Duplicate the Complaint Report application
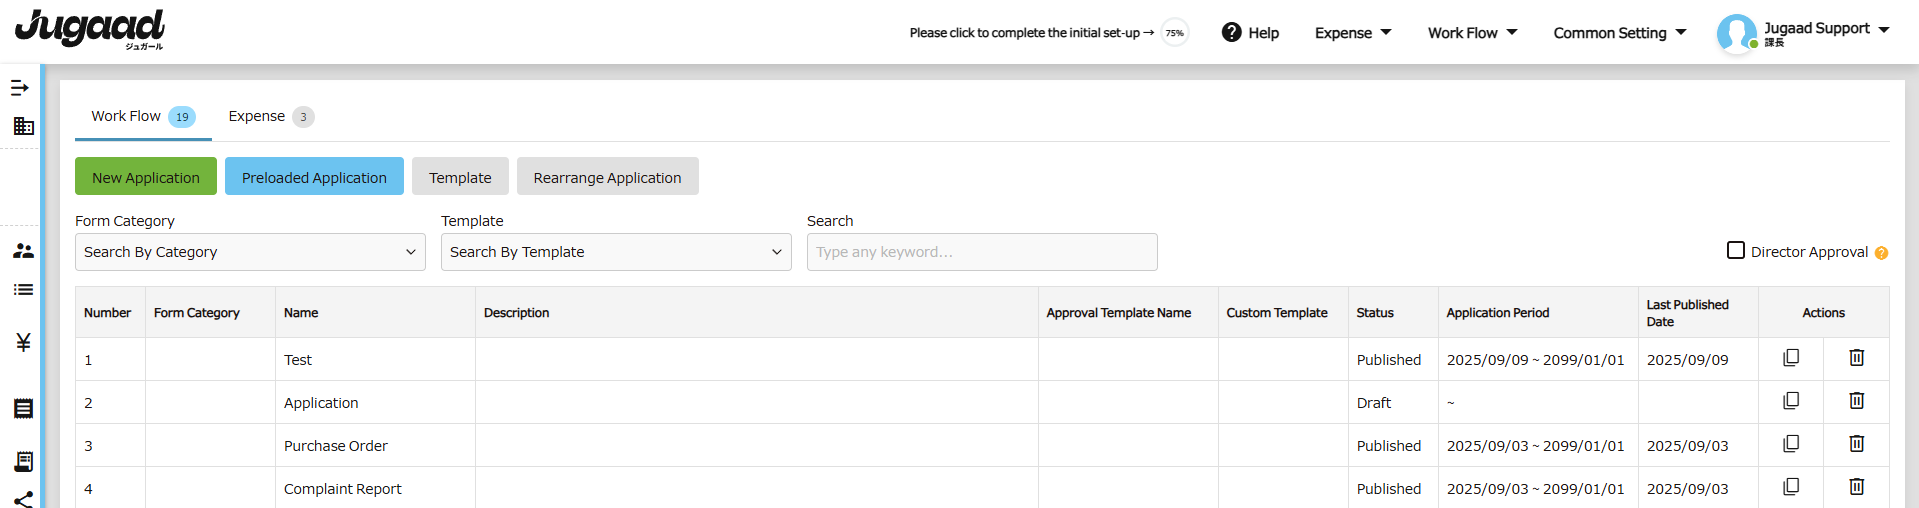 (x=1791, y=487)
